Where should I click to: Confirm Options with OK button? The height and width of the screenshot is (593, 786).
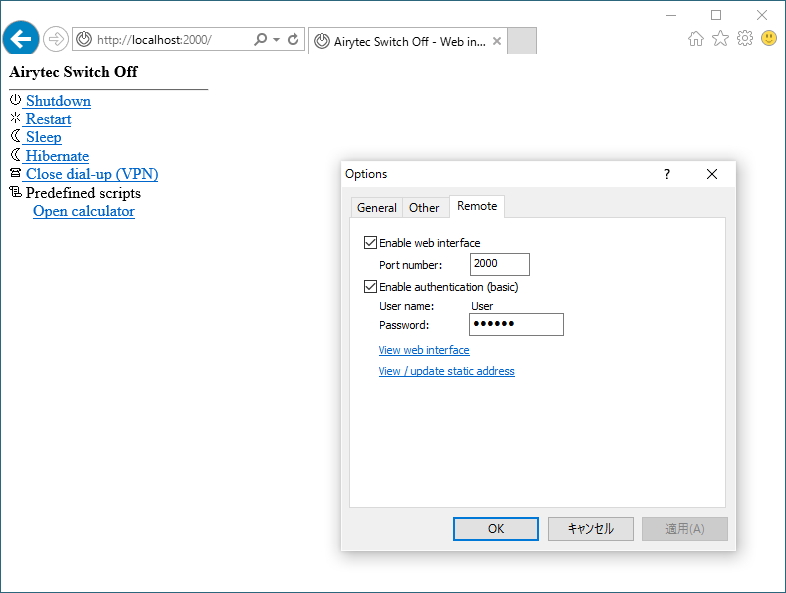[x=496, y=529]
